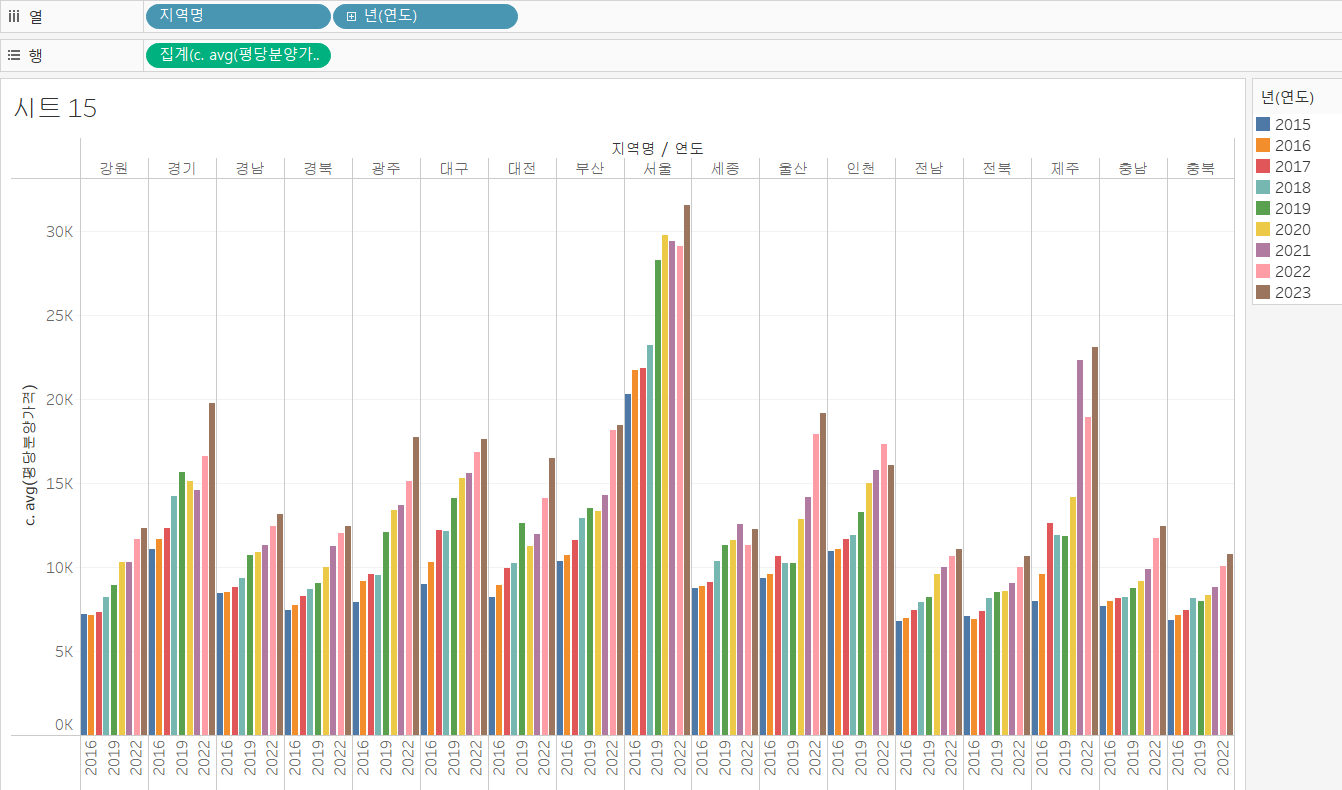Select the 충북 region header
The width and height of the screenshot is (1342, 790).
point(1200,168)
